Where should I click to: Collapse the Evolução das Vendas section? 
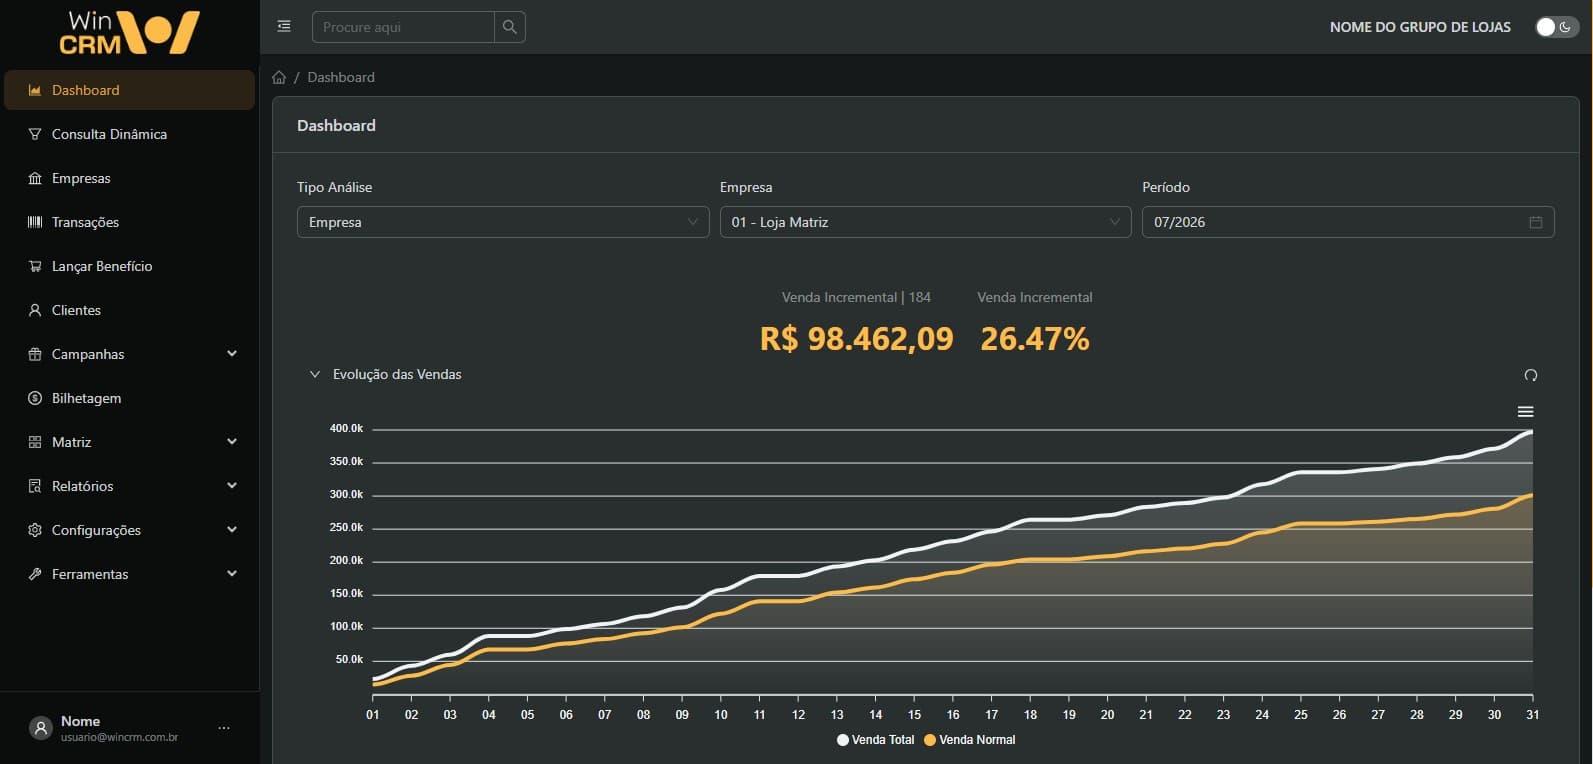[315, 374]
